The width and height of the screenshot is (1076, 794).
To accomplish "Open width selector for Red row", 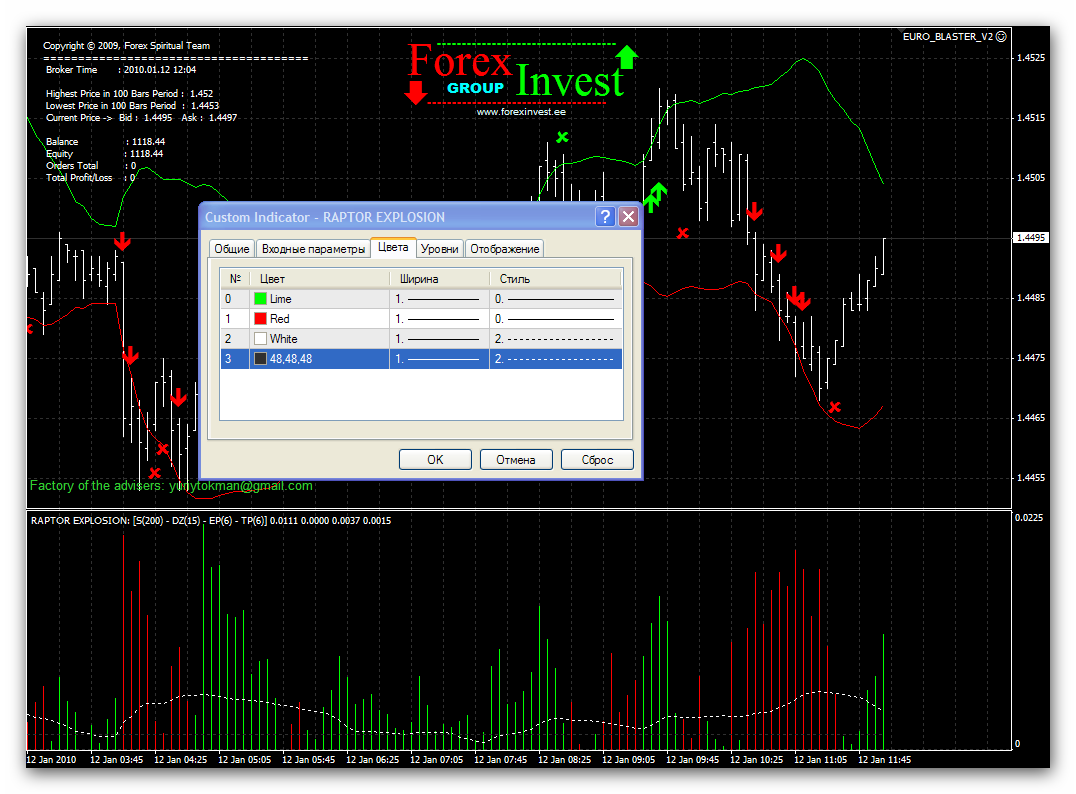I will pyautogui.click(x=438, y=318).
